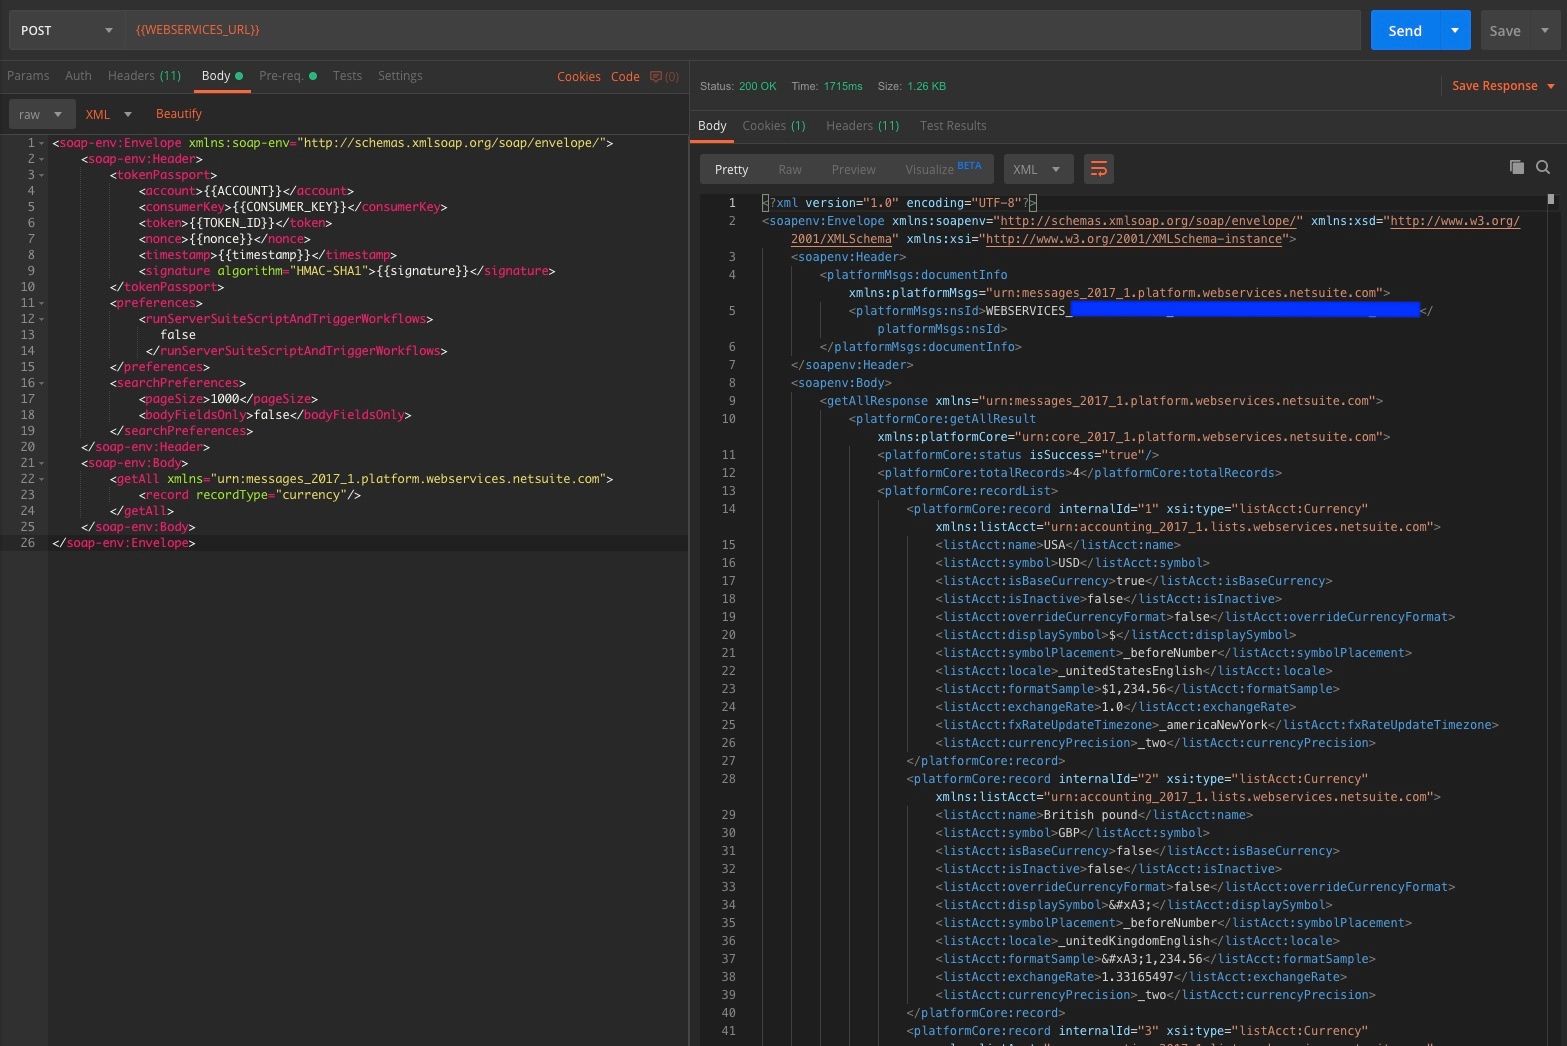
Task: Send the request
Action: click(1404, 30)
